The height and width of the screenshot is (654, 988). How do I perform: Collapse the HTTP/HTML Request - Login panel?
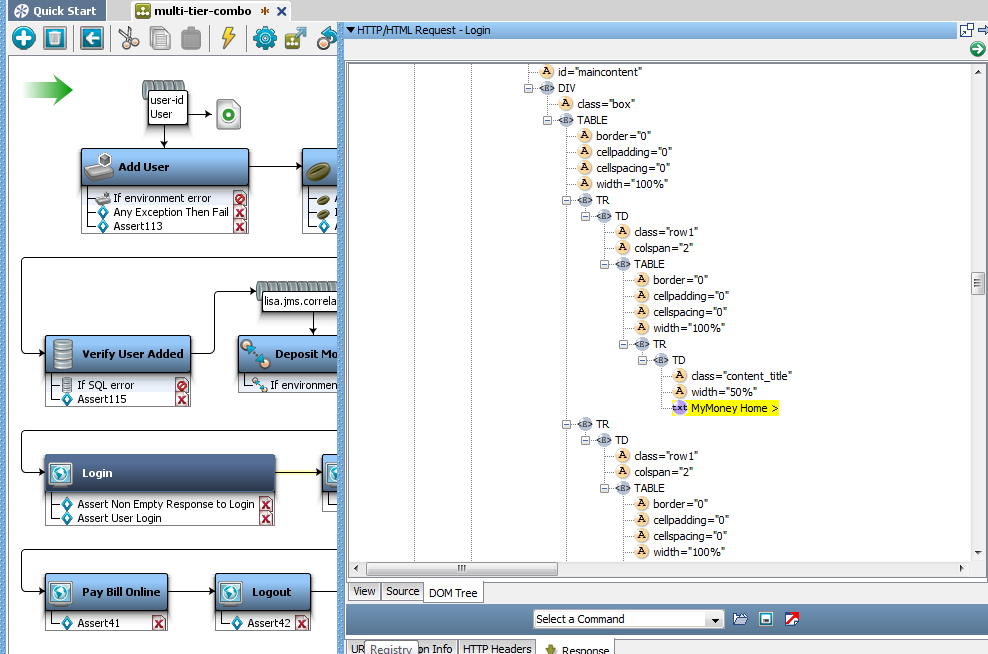tap(350, 30)
